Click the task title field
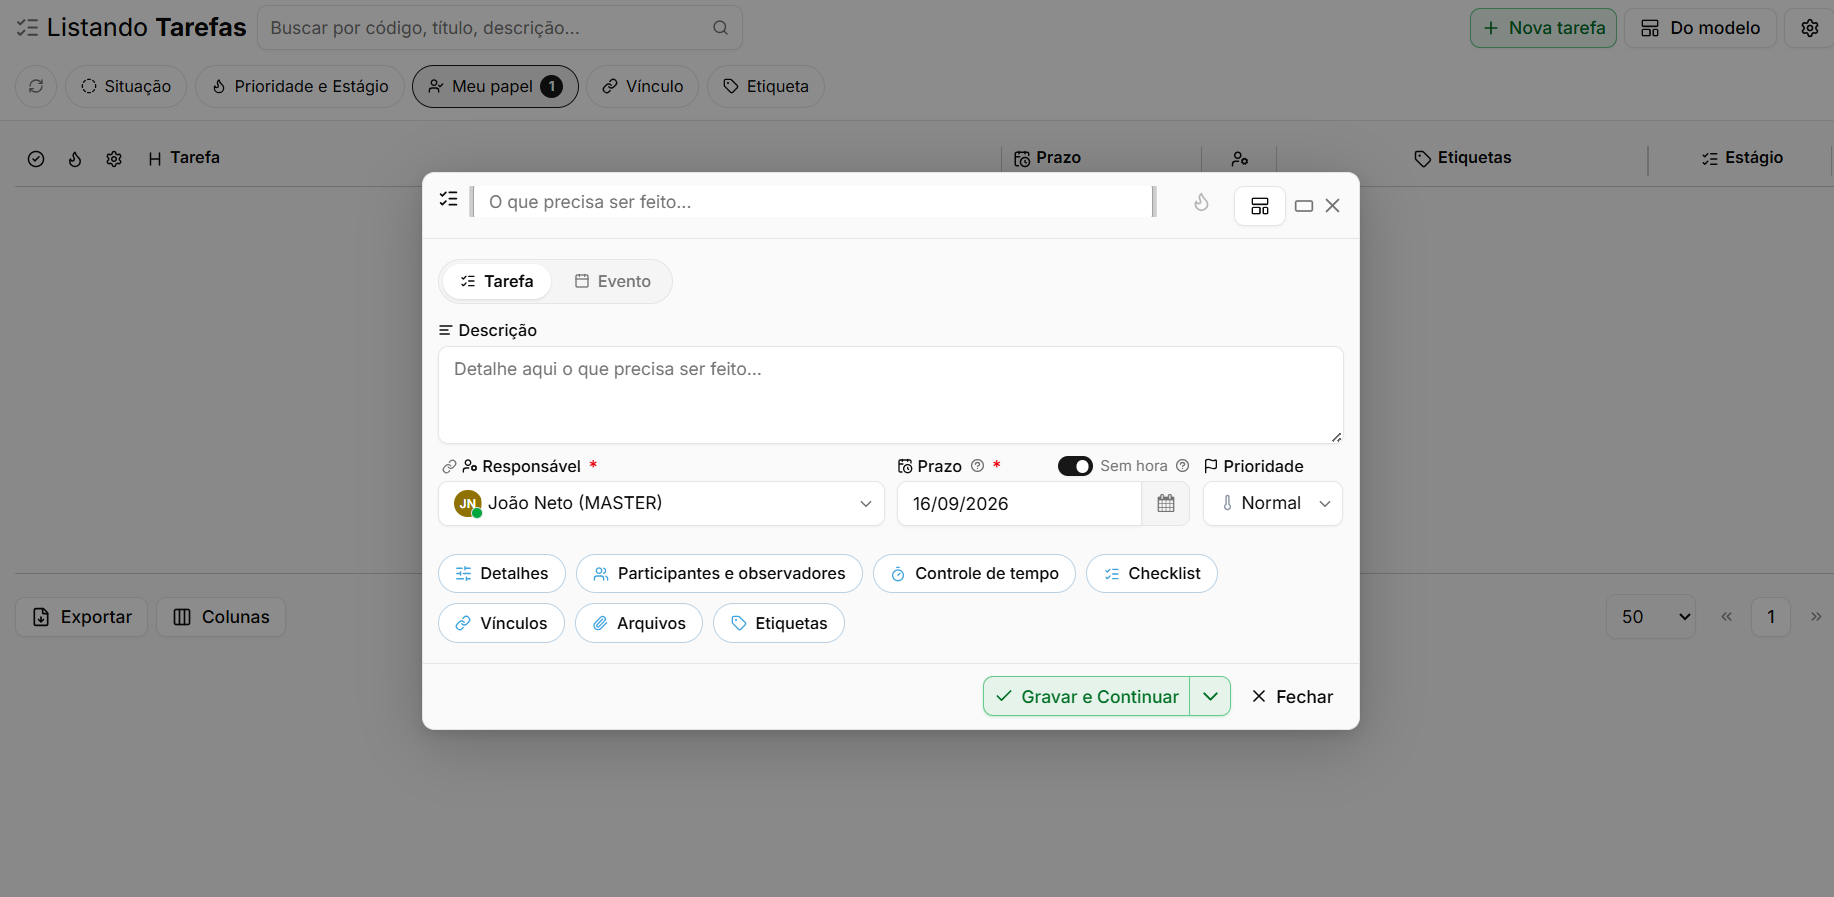 point(814,202)
